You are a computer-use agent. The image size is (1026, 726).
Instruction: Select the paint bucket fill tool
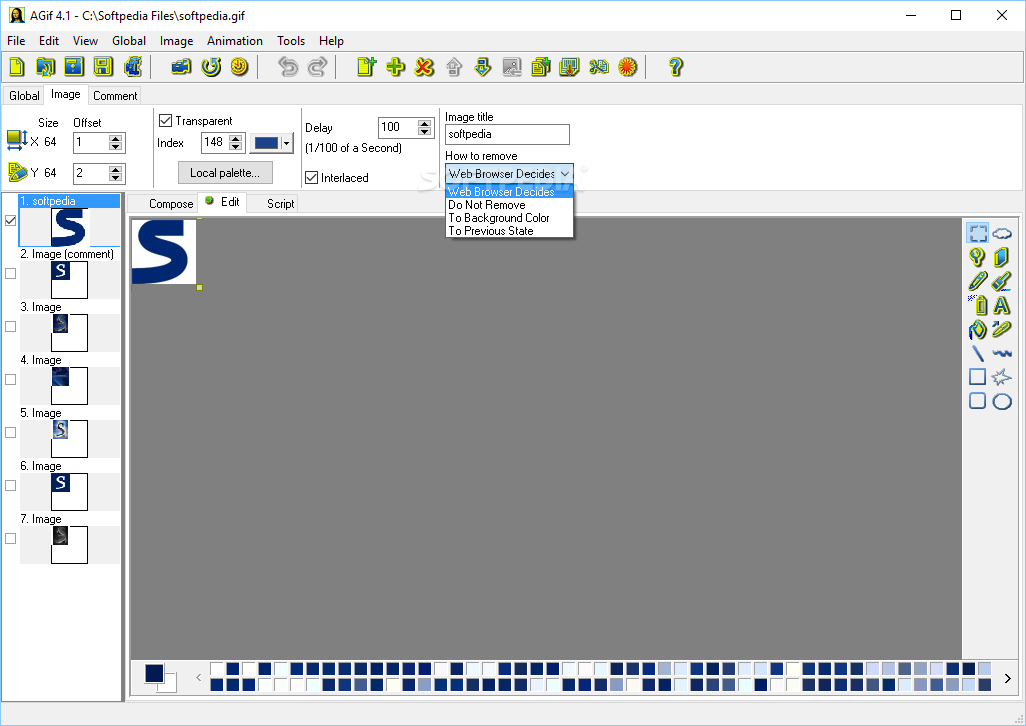click(978, 329)
